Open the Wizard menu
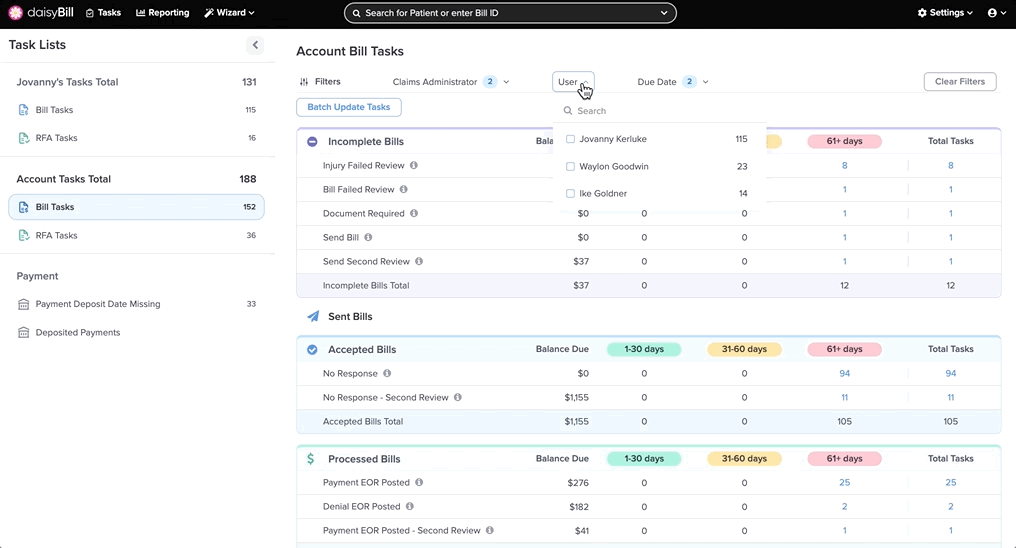This screenshot has height=548, width=1016. pyautogui.click(x=229, y=13)
